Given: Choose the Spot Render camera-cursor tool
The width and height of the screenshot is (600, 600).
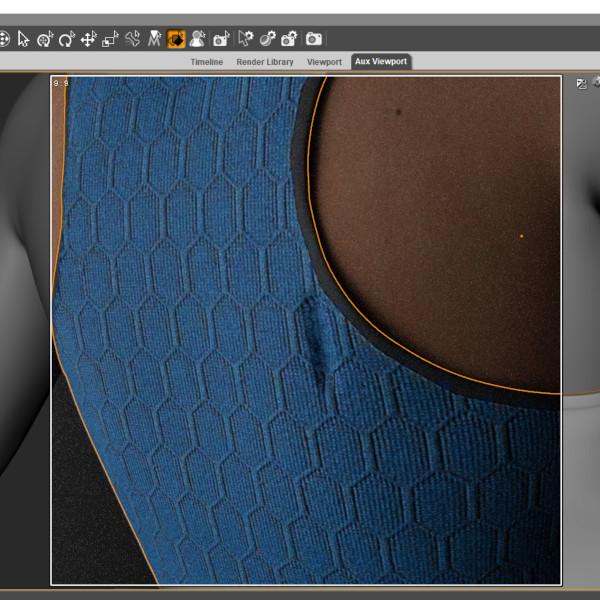Looking at the screenshot, I should pyautogui.click(x=221, y=39).
